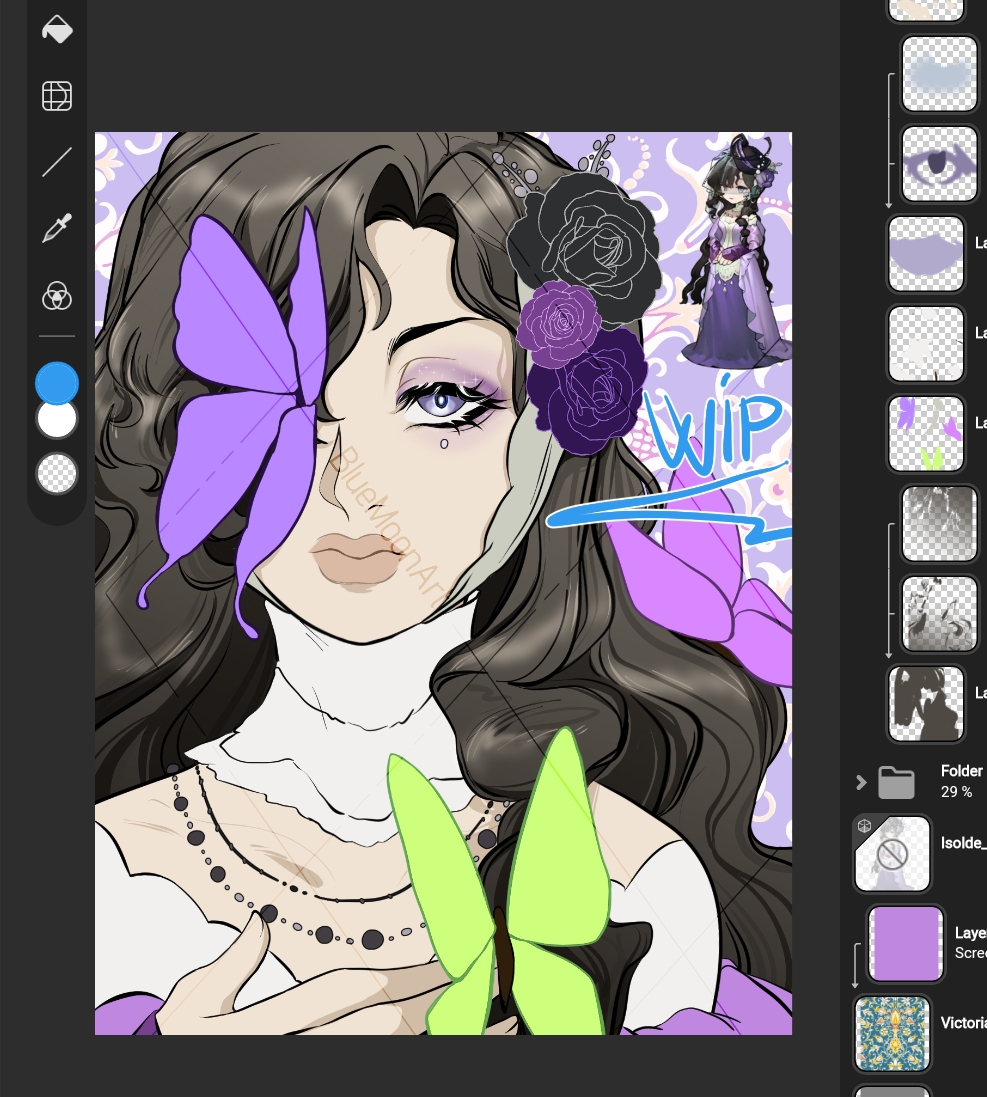
Task: Select the butterflies layer thumbnail
Action: pos(926,434)
